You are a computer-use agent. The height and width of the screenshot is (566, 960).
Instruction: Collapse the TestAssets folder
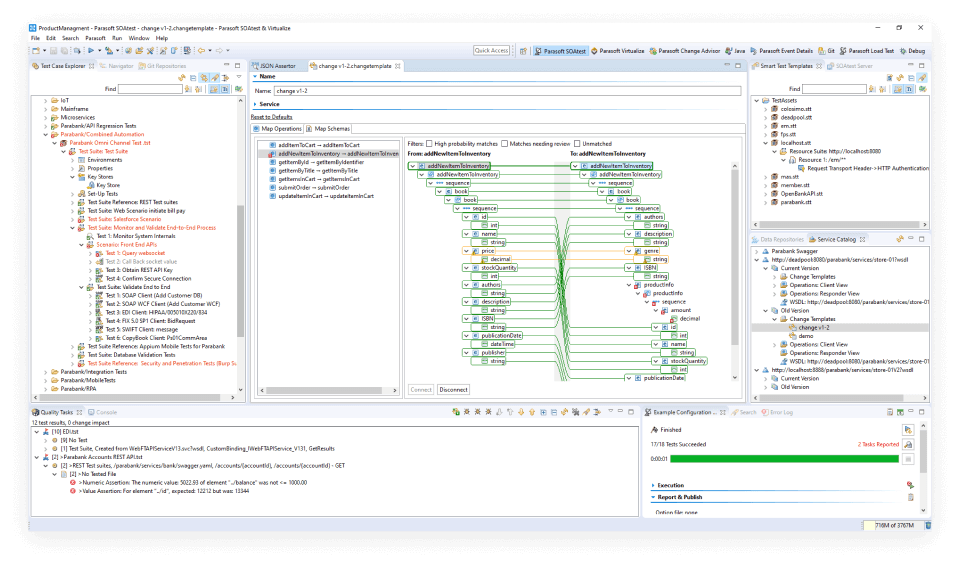click(x=757, y=100)
